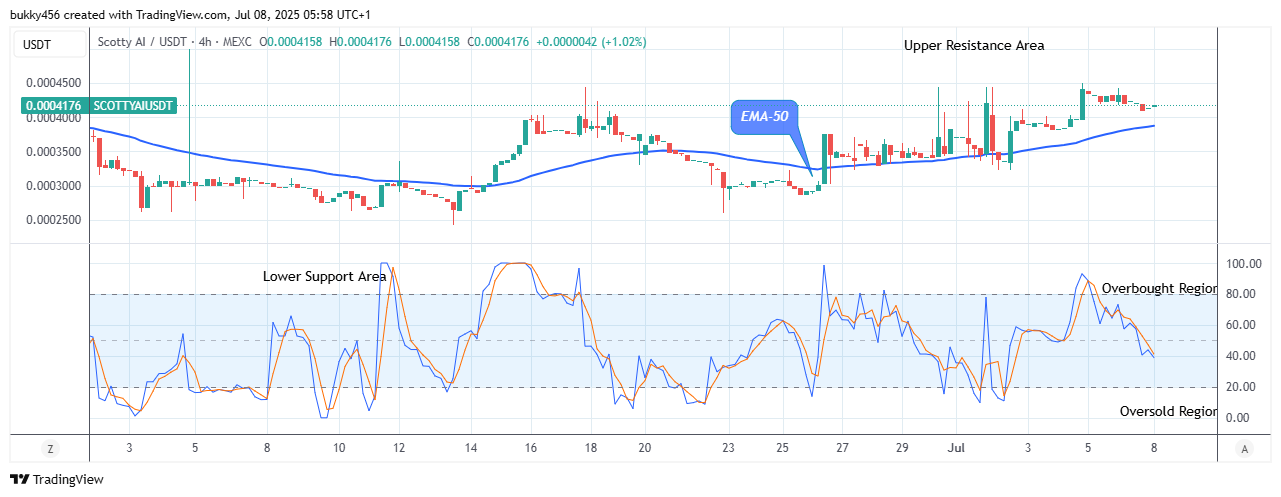Click the 80.00 oscillator axis value
The image size is (1281, 497).
click(1243, 294)
